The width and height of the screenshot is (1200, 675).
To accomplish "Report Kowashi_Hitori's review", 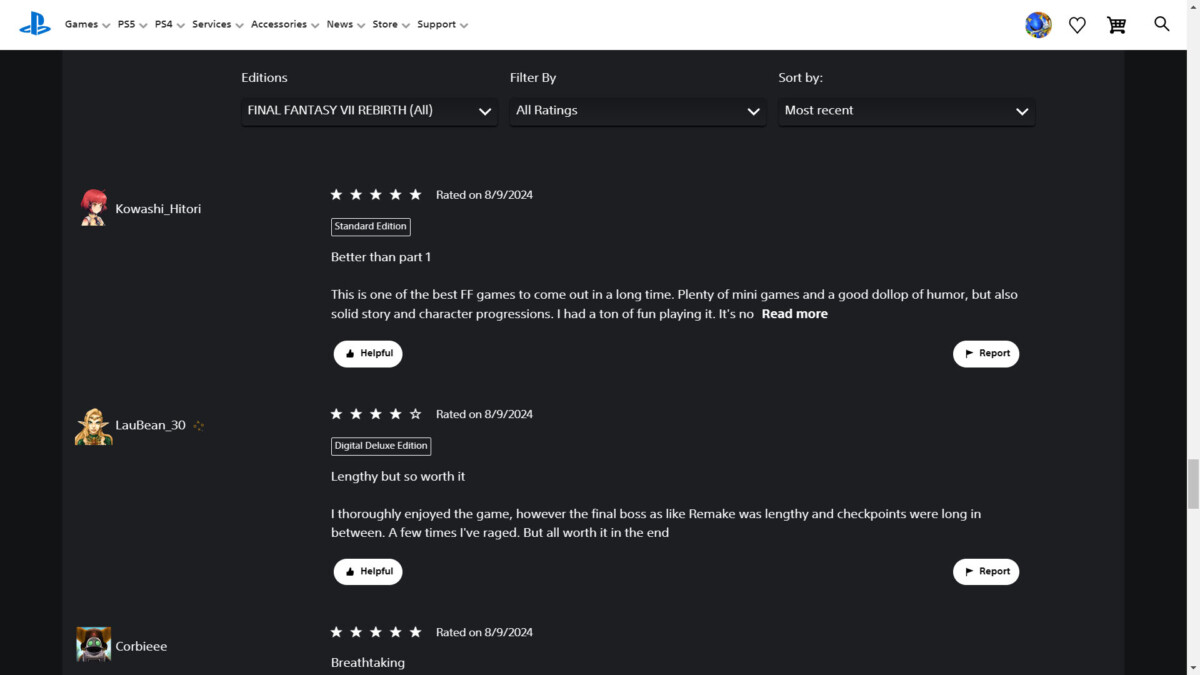I will point(986,354).
